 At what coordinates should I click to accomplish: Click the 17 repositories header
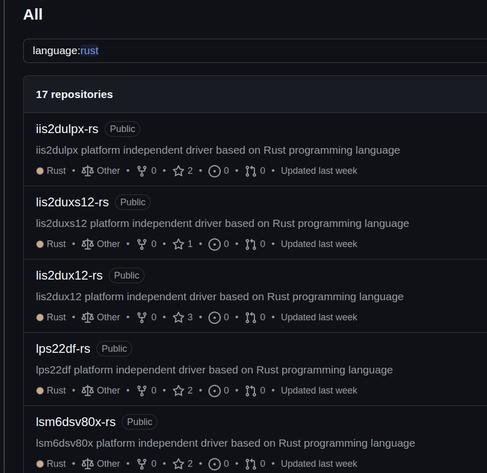74,94
